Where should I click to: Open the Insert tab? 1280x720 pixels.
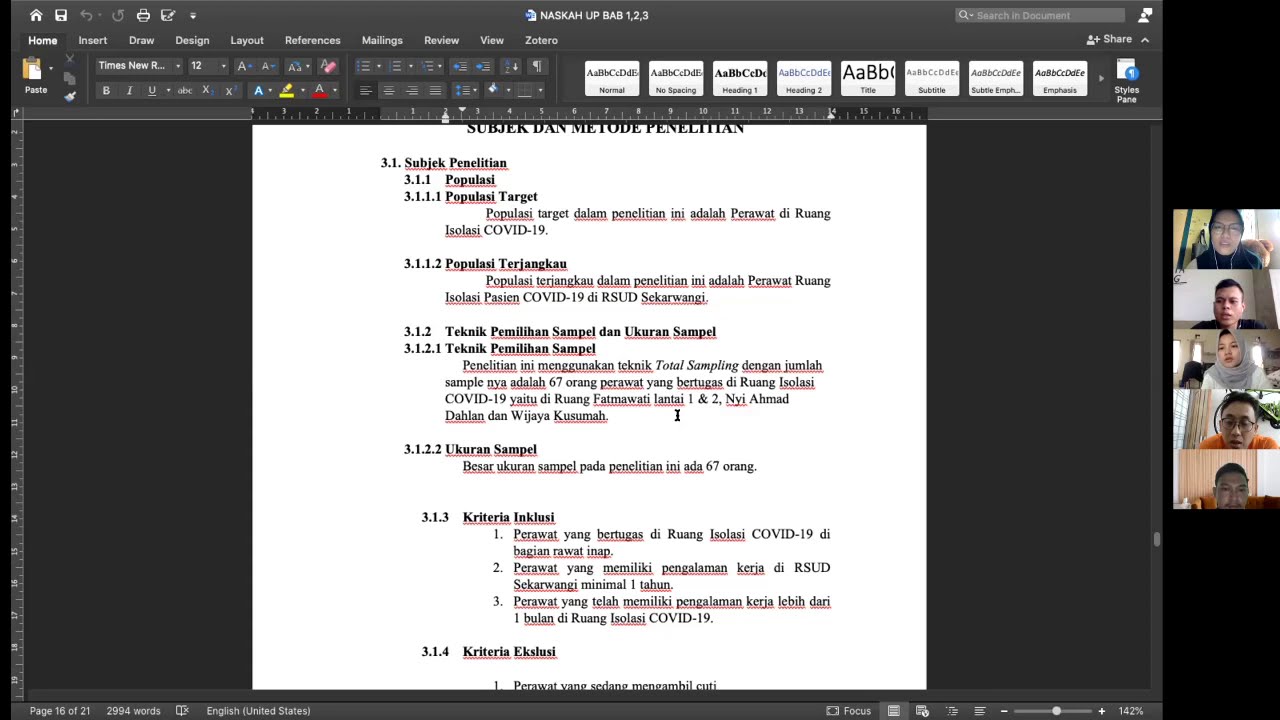pos(93,40)
